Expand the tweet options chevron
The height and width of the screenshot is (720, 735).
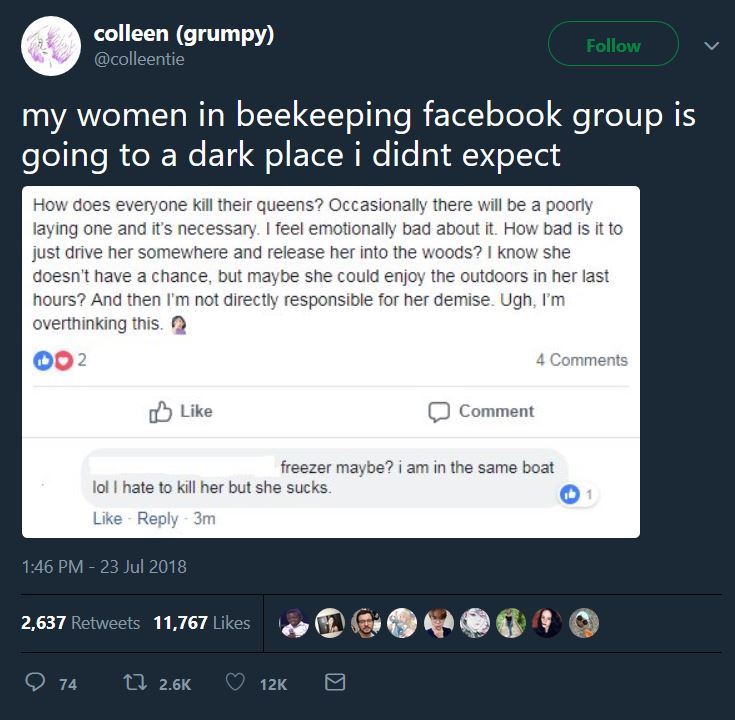[x=711, y=46]
